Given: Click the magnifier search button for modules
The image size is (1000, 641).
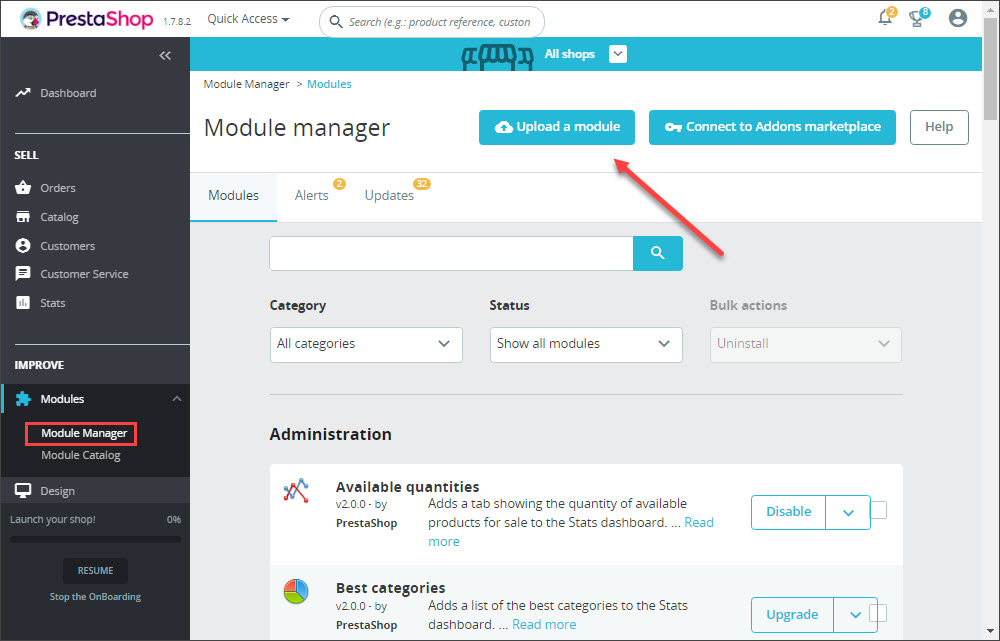Looking at the screenshot, I should tap(658, 253).
